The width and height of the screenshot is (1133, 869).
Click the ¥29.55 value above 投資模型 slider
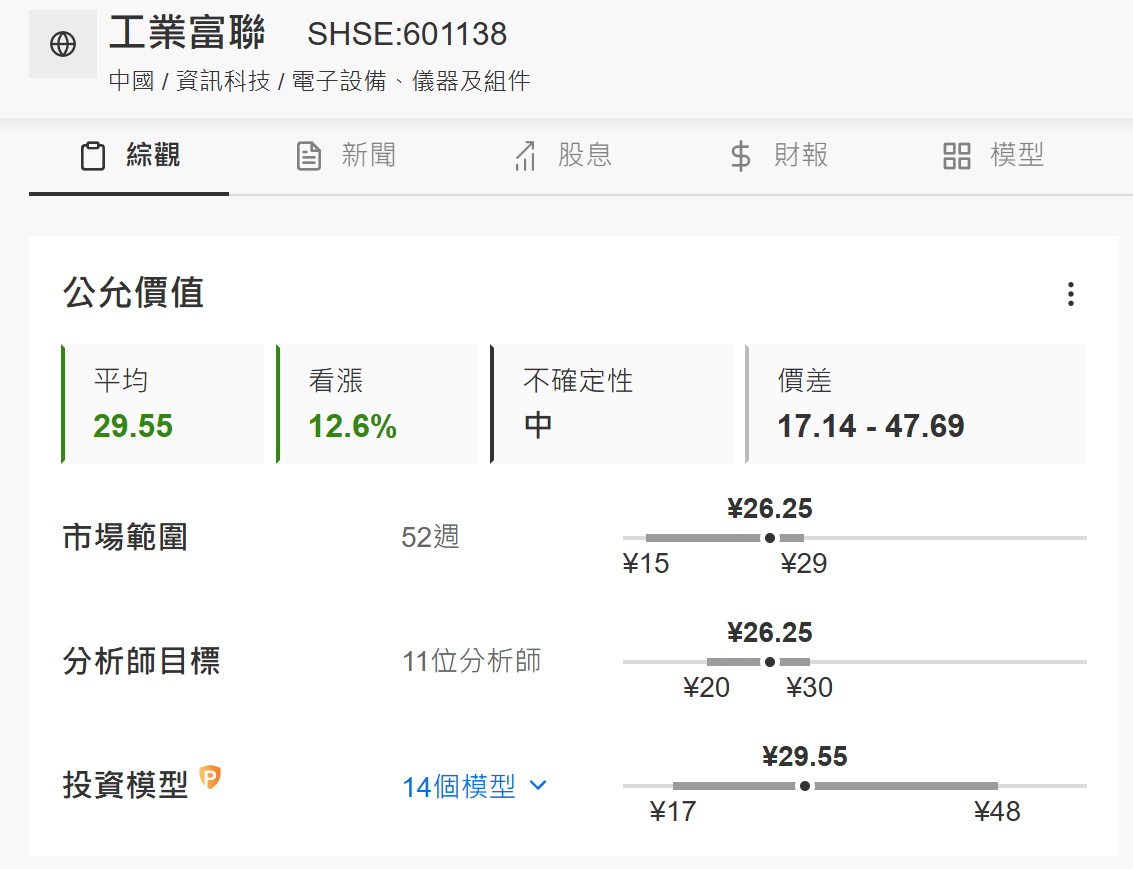[804, 756]
